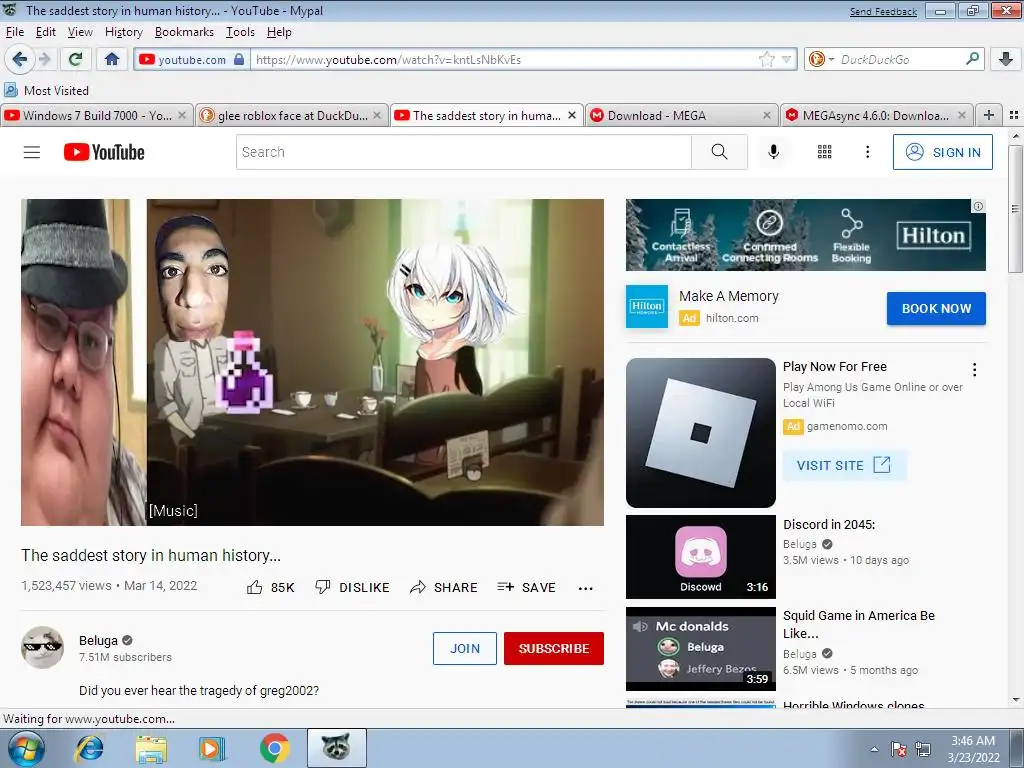This screenshot has height=768, width=1024.
Task: Open the History menu
Action: coord(123,32)
